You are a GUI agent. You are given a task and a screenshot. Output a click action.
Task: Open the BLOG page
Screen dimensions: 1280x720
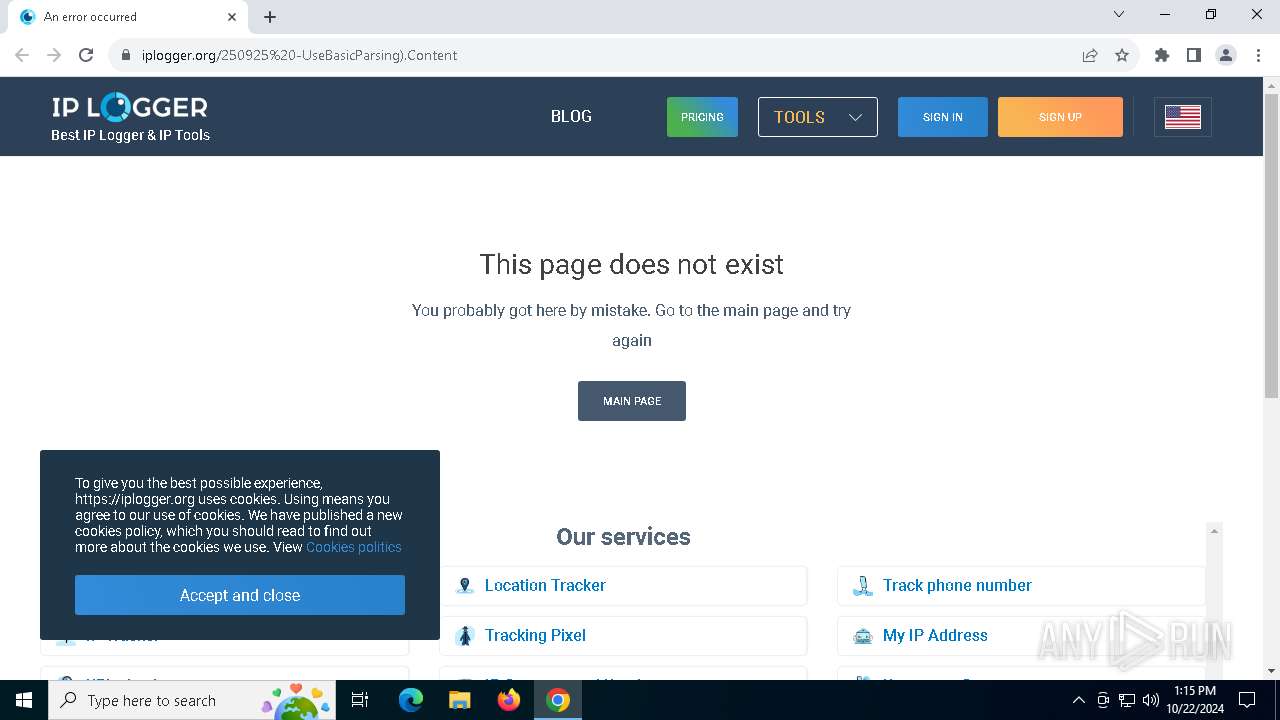pos(571,117)
